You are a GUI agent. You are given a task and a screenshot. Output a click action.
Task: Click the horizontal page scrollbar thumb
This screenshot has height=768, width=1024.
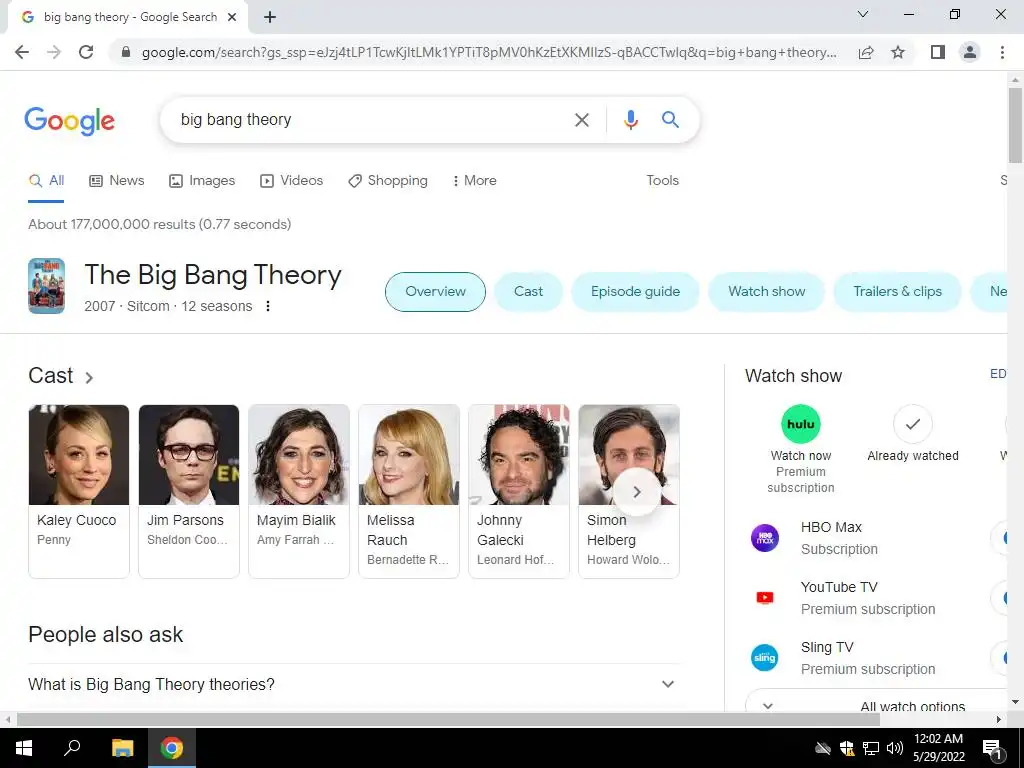pos(449,720)
